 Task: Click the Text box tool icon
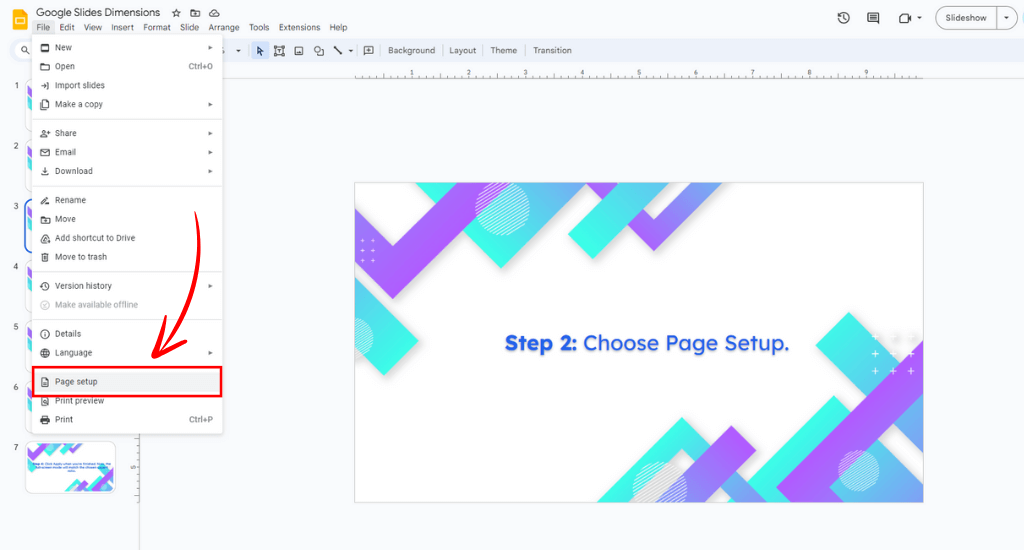pyautogui.click(x=279, y=50)
